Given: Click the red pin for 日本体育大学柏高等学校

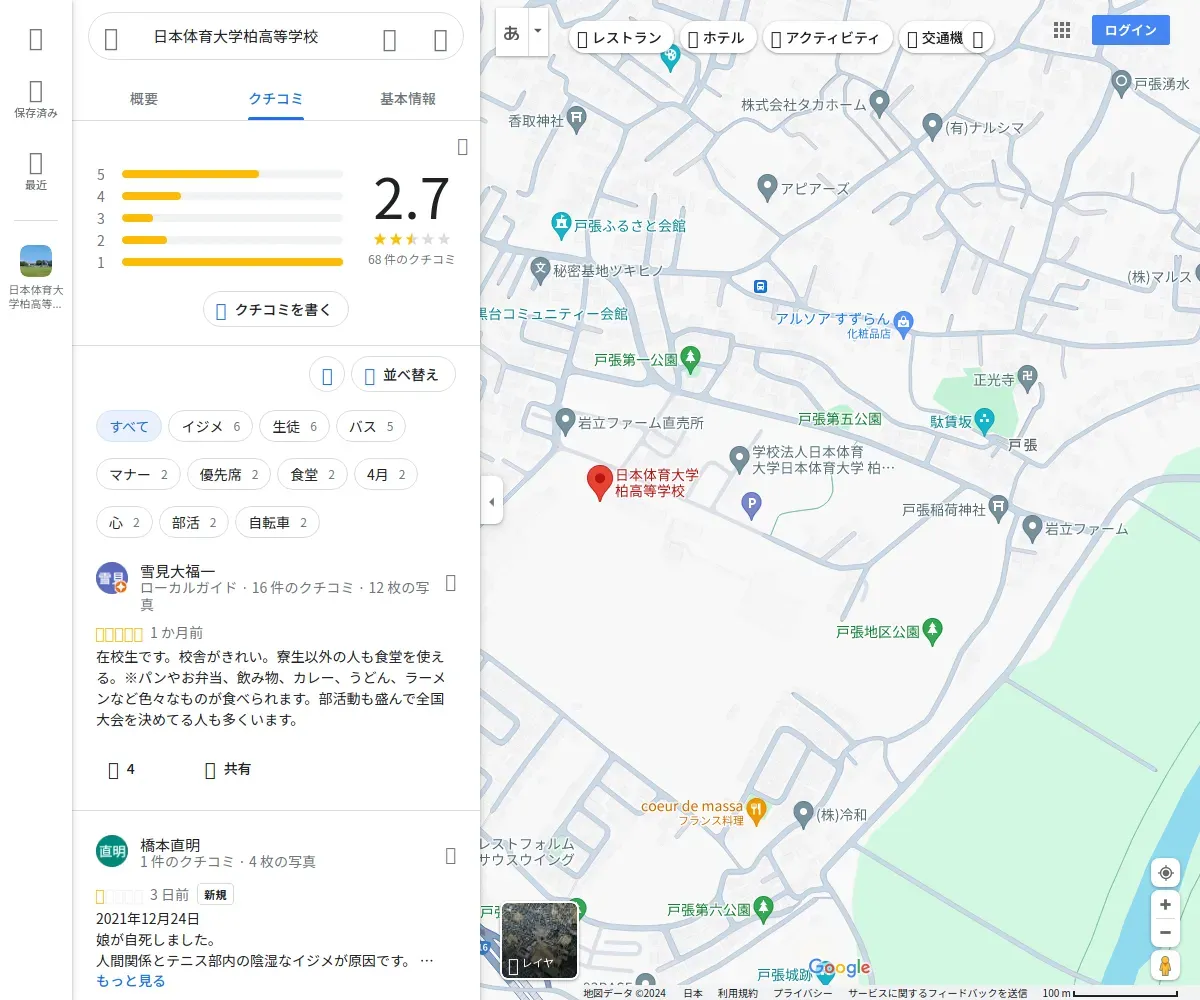Looking at the screenshot, I should click(x=599, y=483).
